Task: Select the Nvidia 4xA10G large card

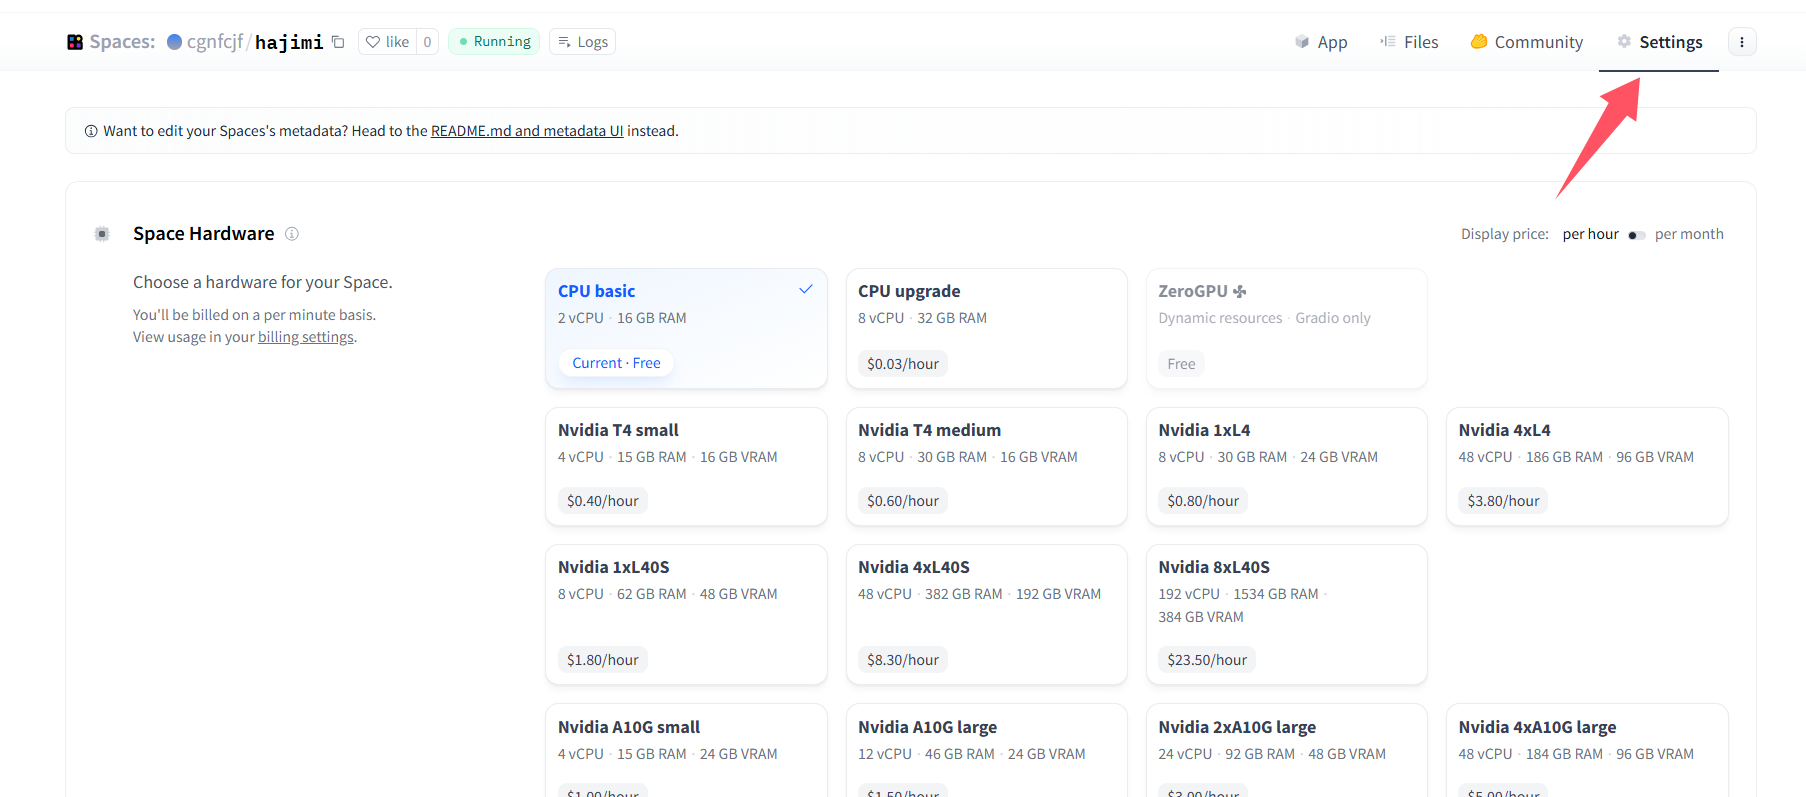Action: pos(1587,750)
